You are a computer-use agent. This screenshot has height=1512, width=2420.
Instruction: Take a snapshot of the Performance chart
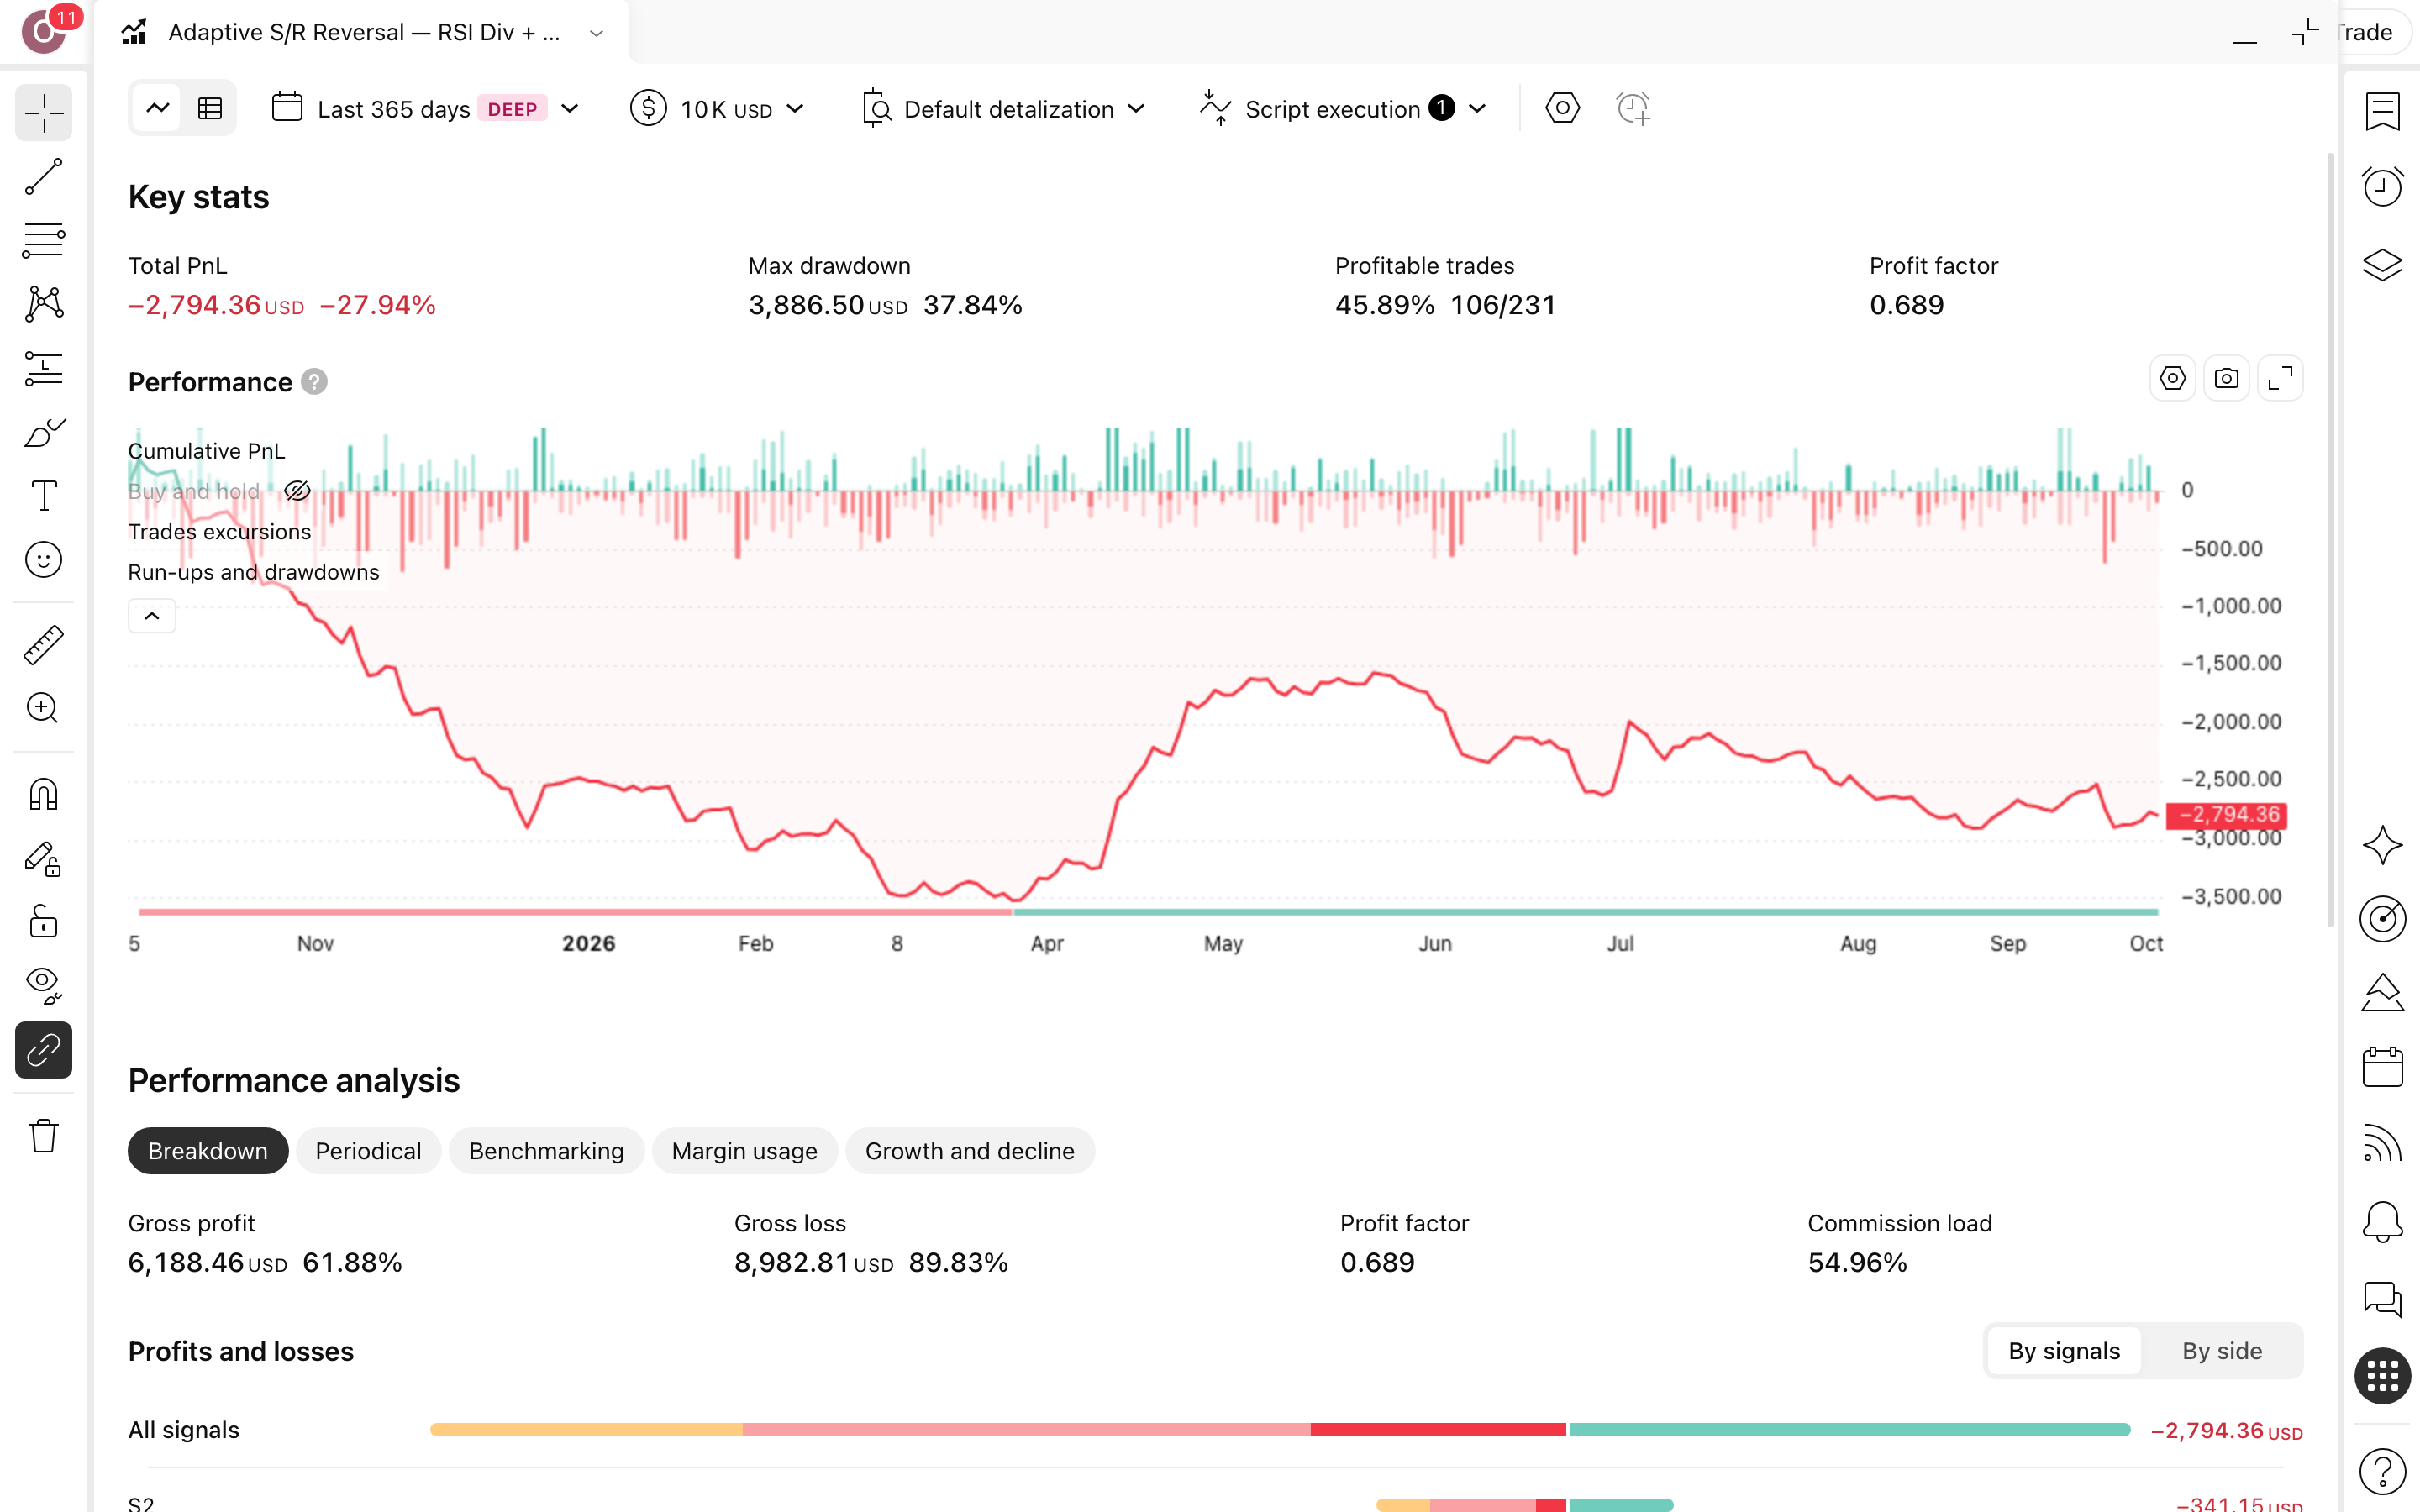pyautogui.click(x=2226, y=379)
